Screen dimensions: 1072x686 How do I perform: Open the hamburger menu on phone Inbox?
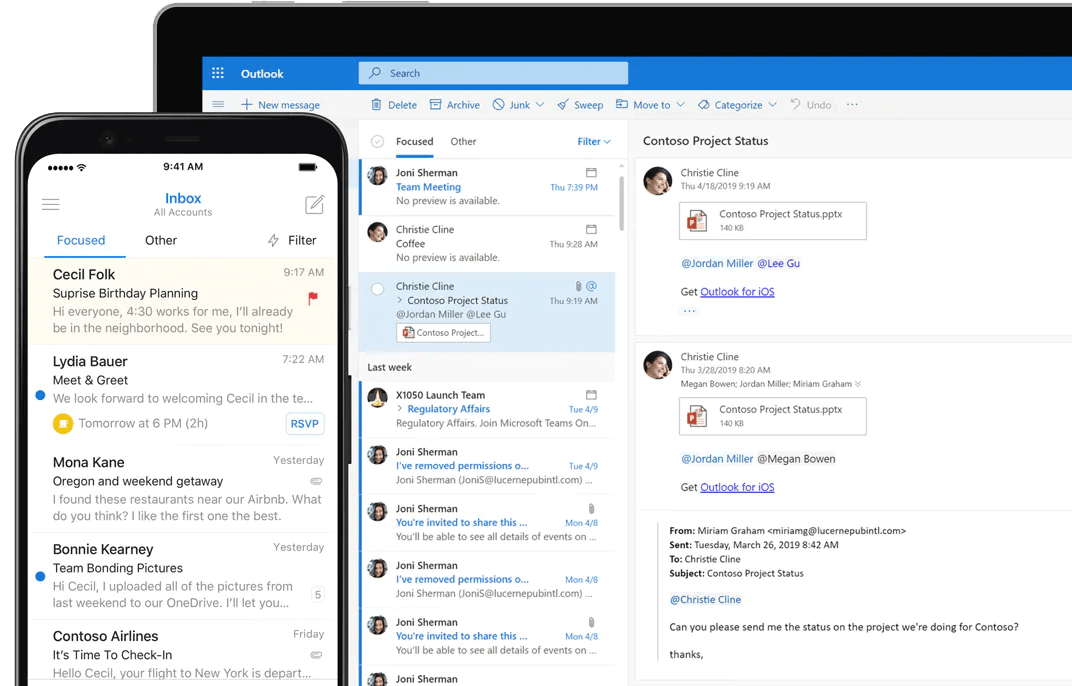pos(51,205)
